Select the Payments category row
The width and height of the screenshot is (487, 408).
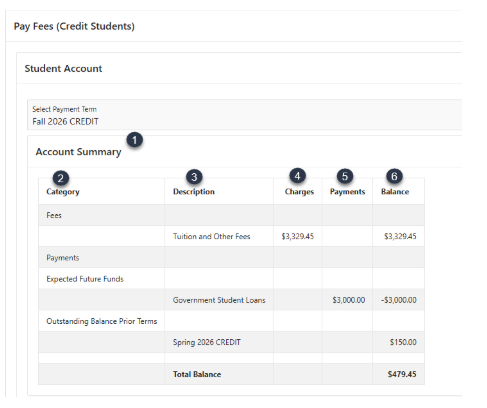(x=231, y=257)
